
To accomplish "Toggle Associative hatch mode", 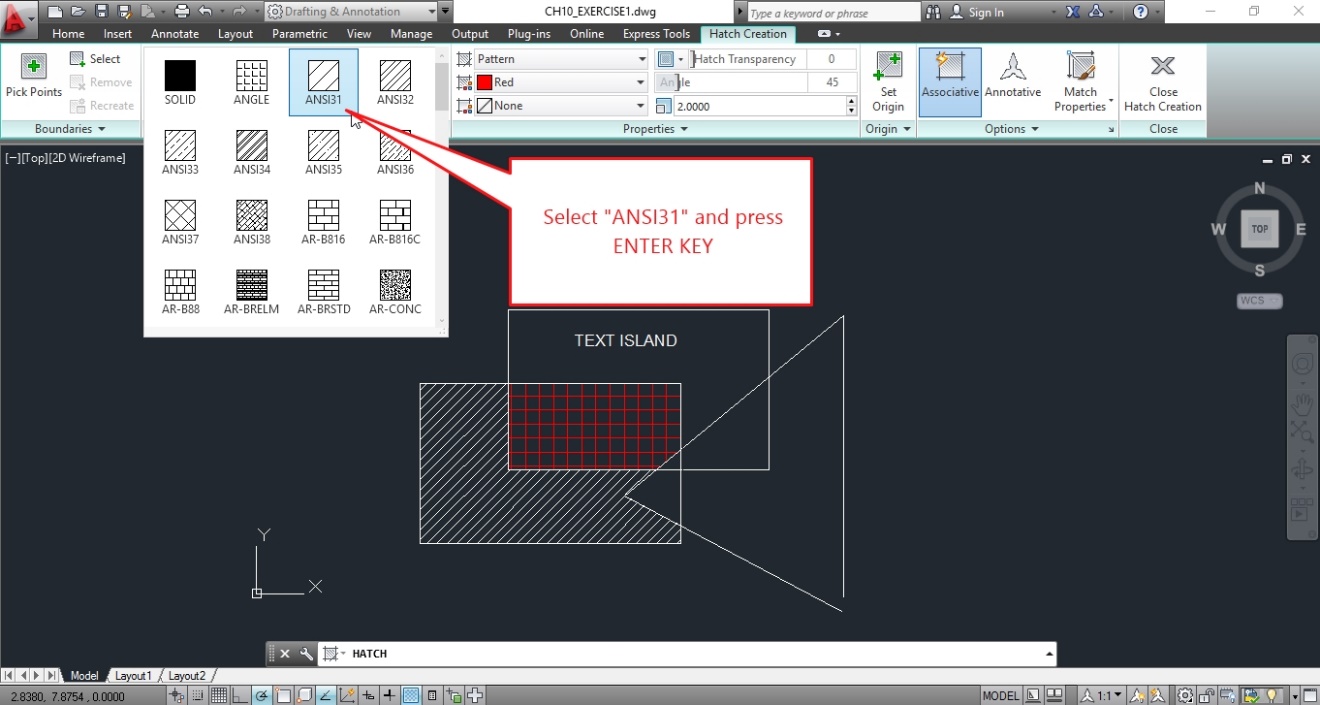I will coord(949,82).
